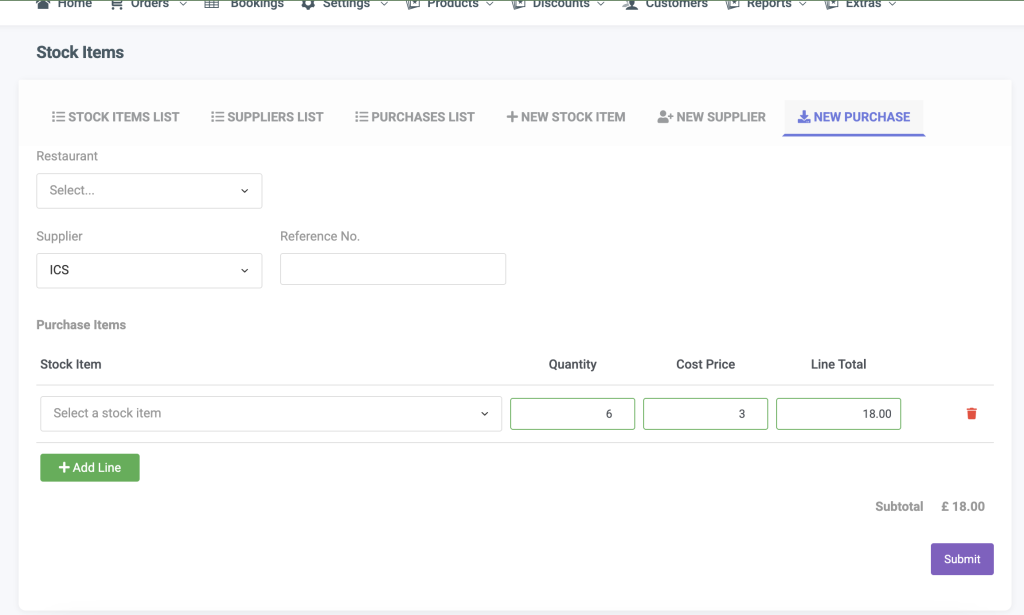Submit the purchase form
1024x615 pixels.
961,559
